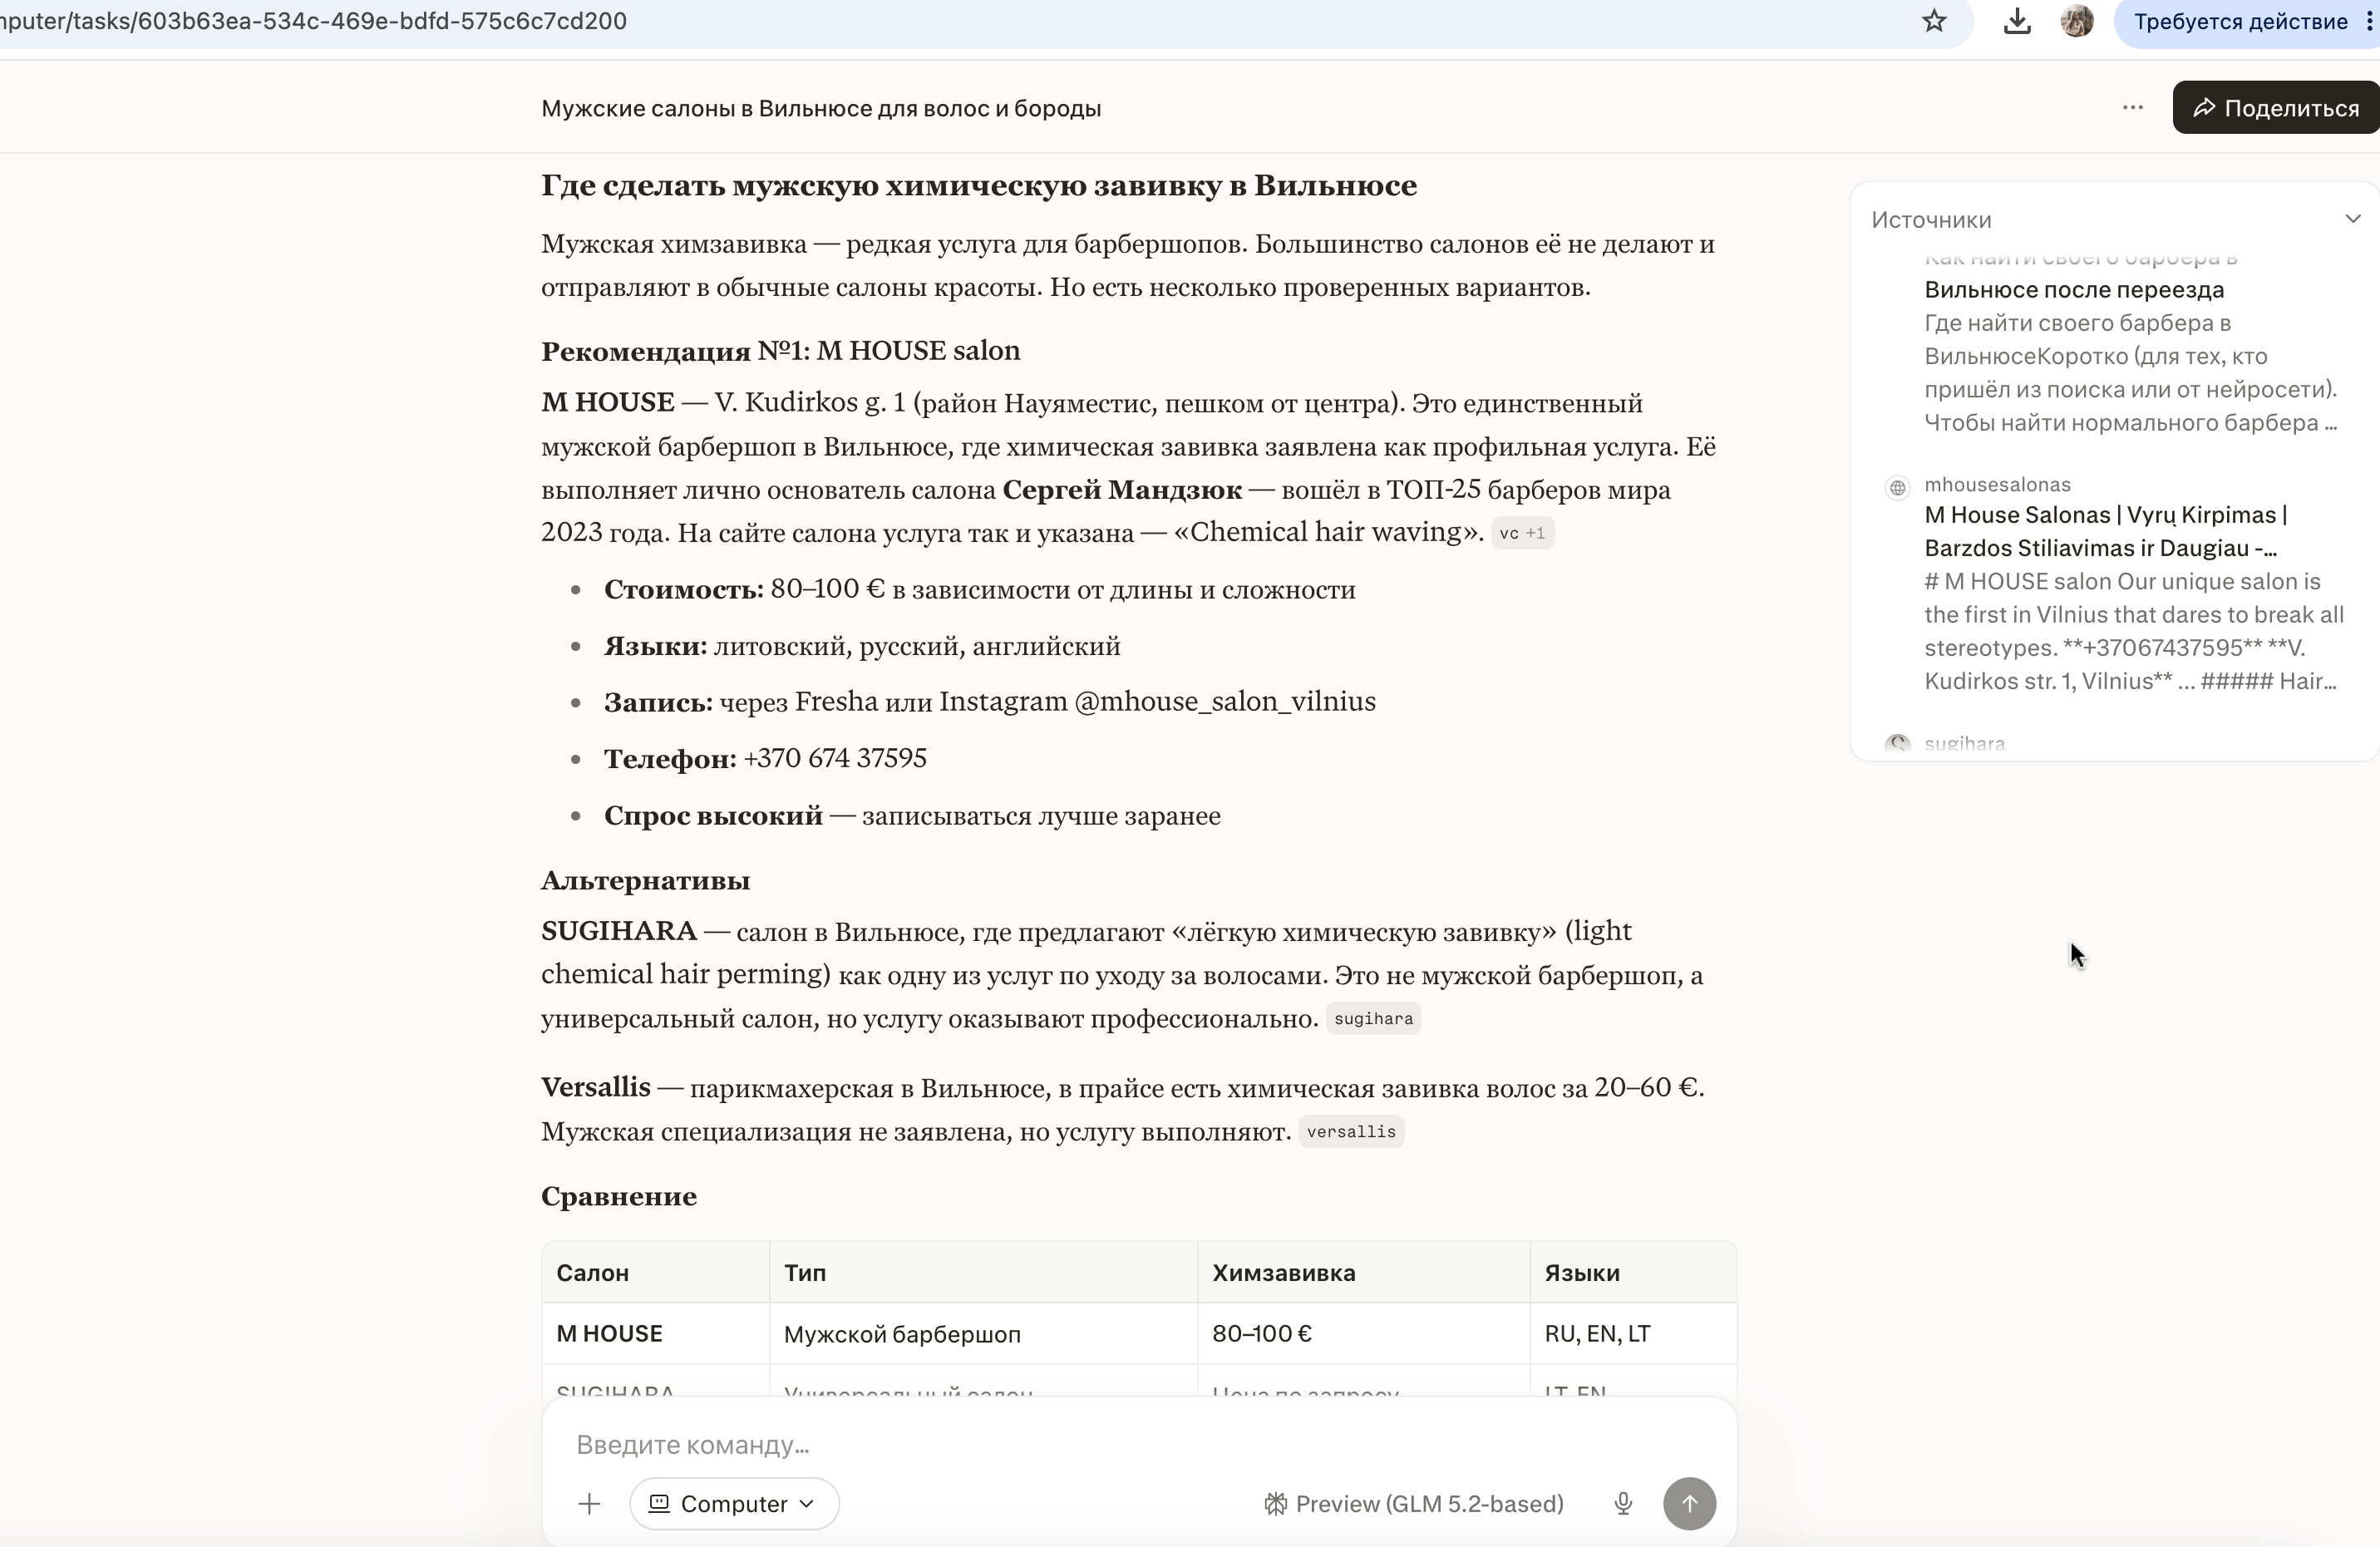Open the browser profile avatar
Screen dimensions: 2380x1547
click(x=2077, y=21)
